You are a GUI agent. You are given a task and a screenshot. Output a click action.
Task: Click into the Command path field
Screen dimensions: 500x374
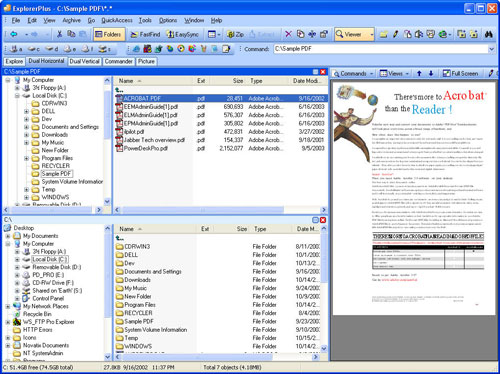380,49
